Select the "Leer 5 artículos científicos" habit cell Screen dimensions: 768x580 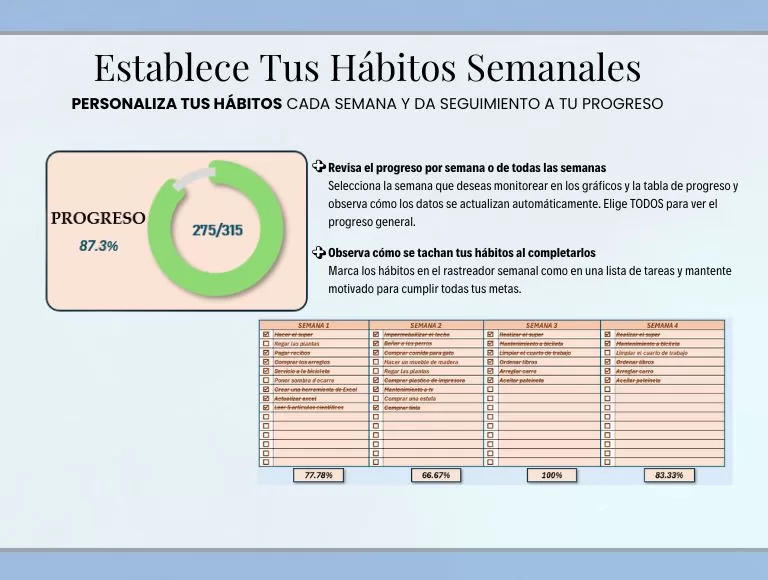[315, 407]
